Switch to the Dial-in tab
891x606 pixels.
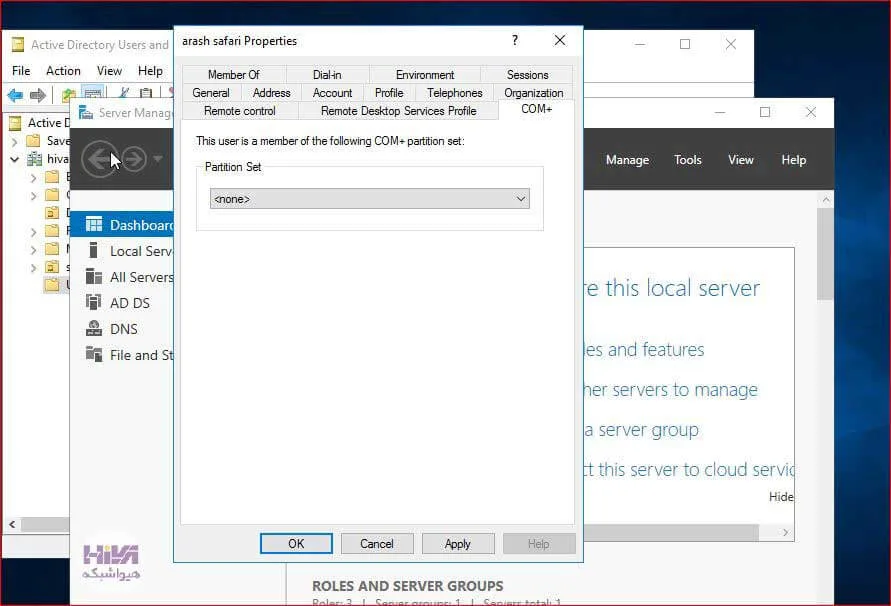tap(327, 74)
